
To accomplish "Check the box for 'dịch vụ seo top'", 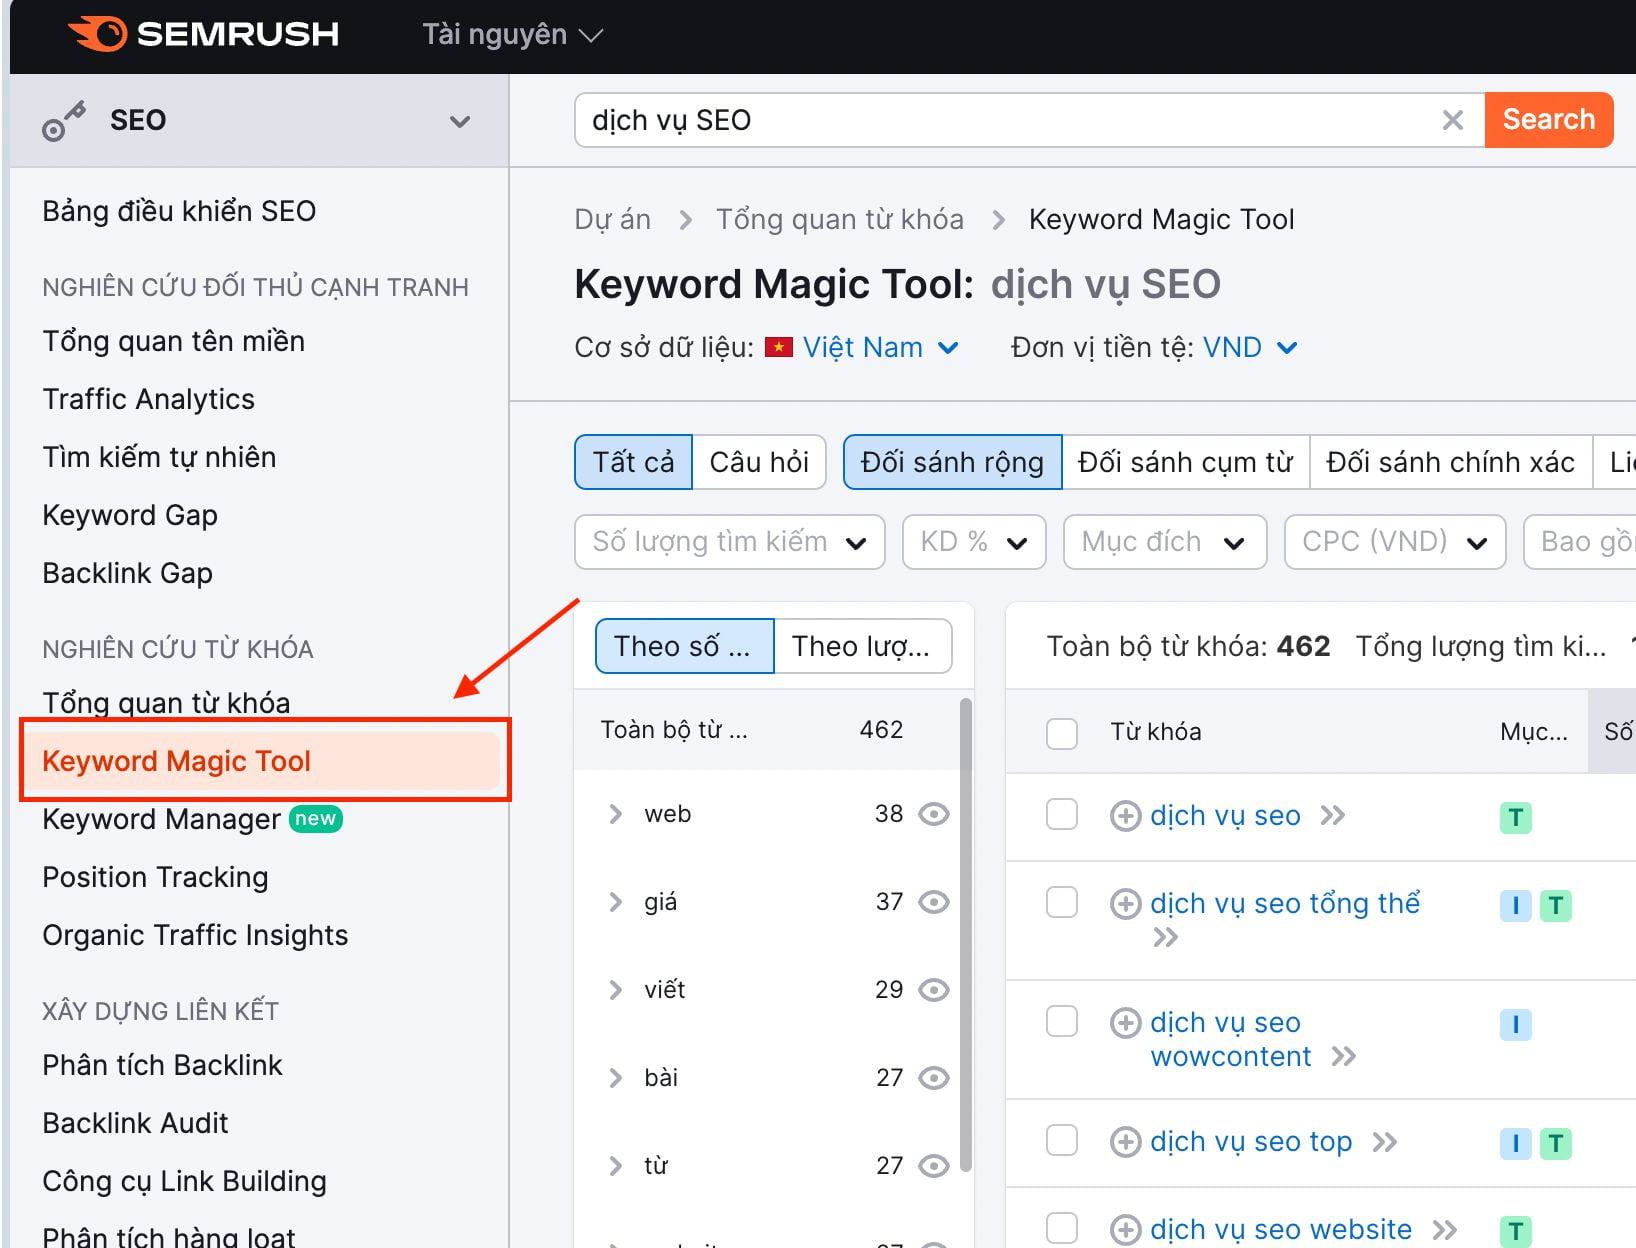I will pos(1061,1140).
